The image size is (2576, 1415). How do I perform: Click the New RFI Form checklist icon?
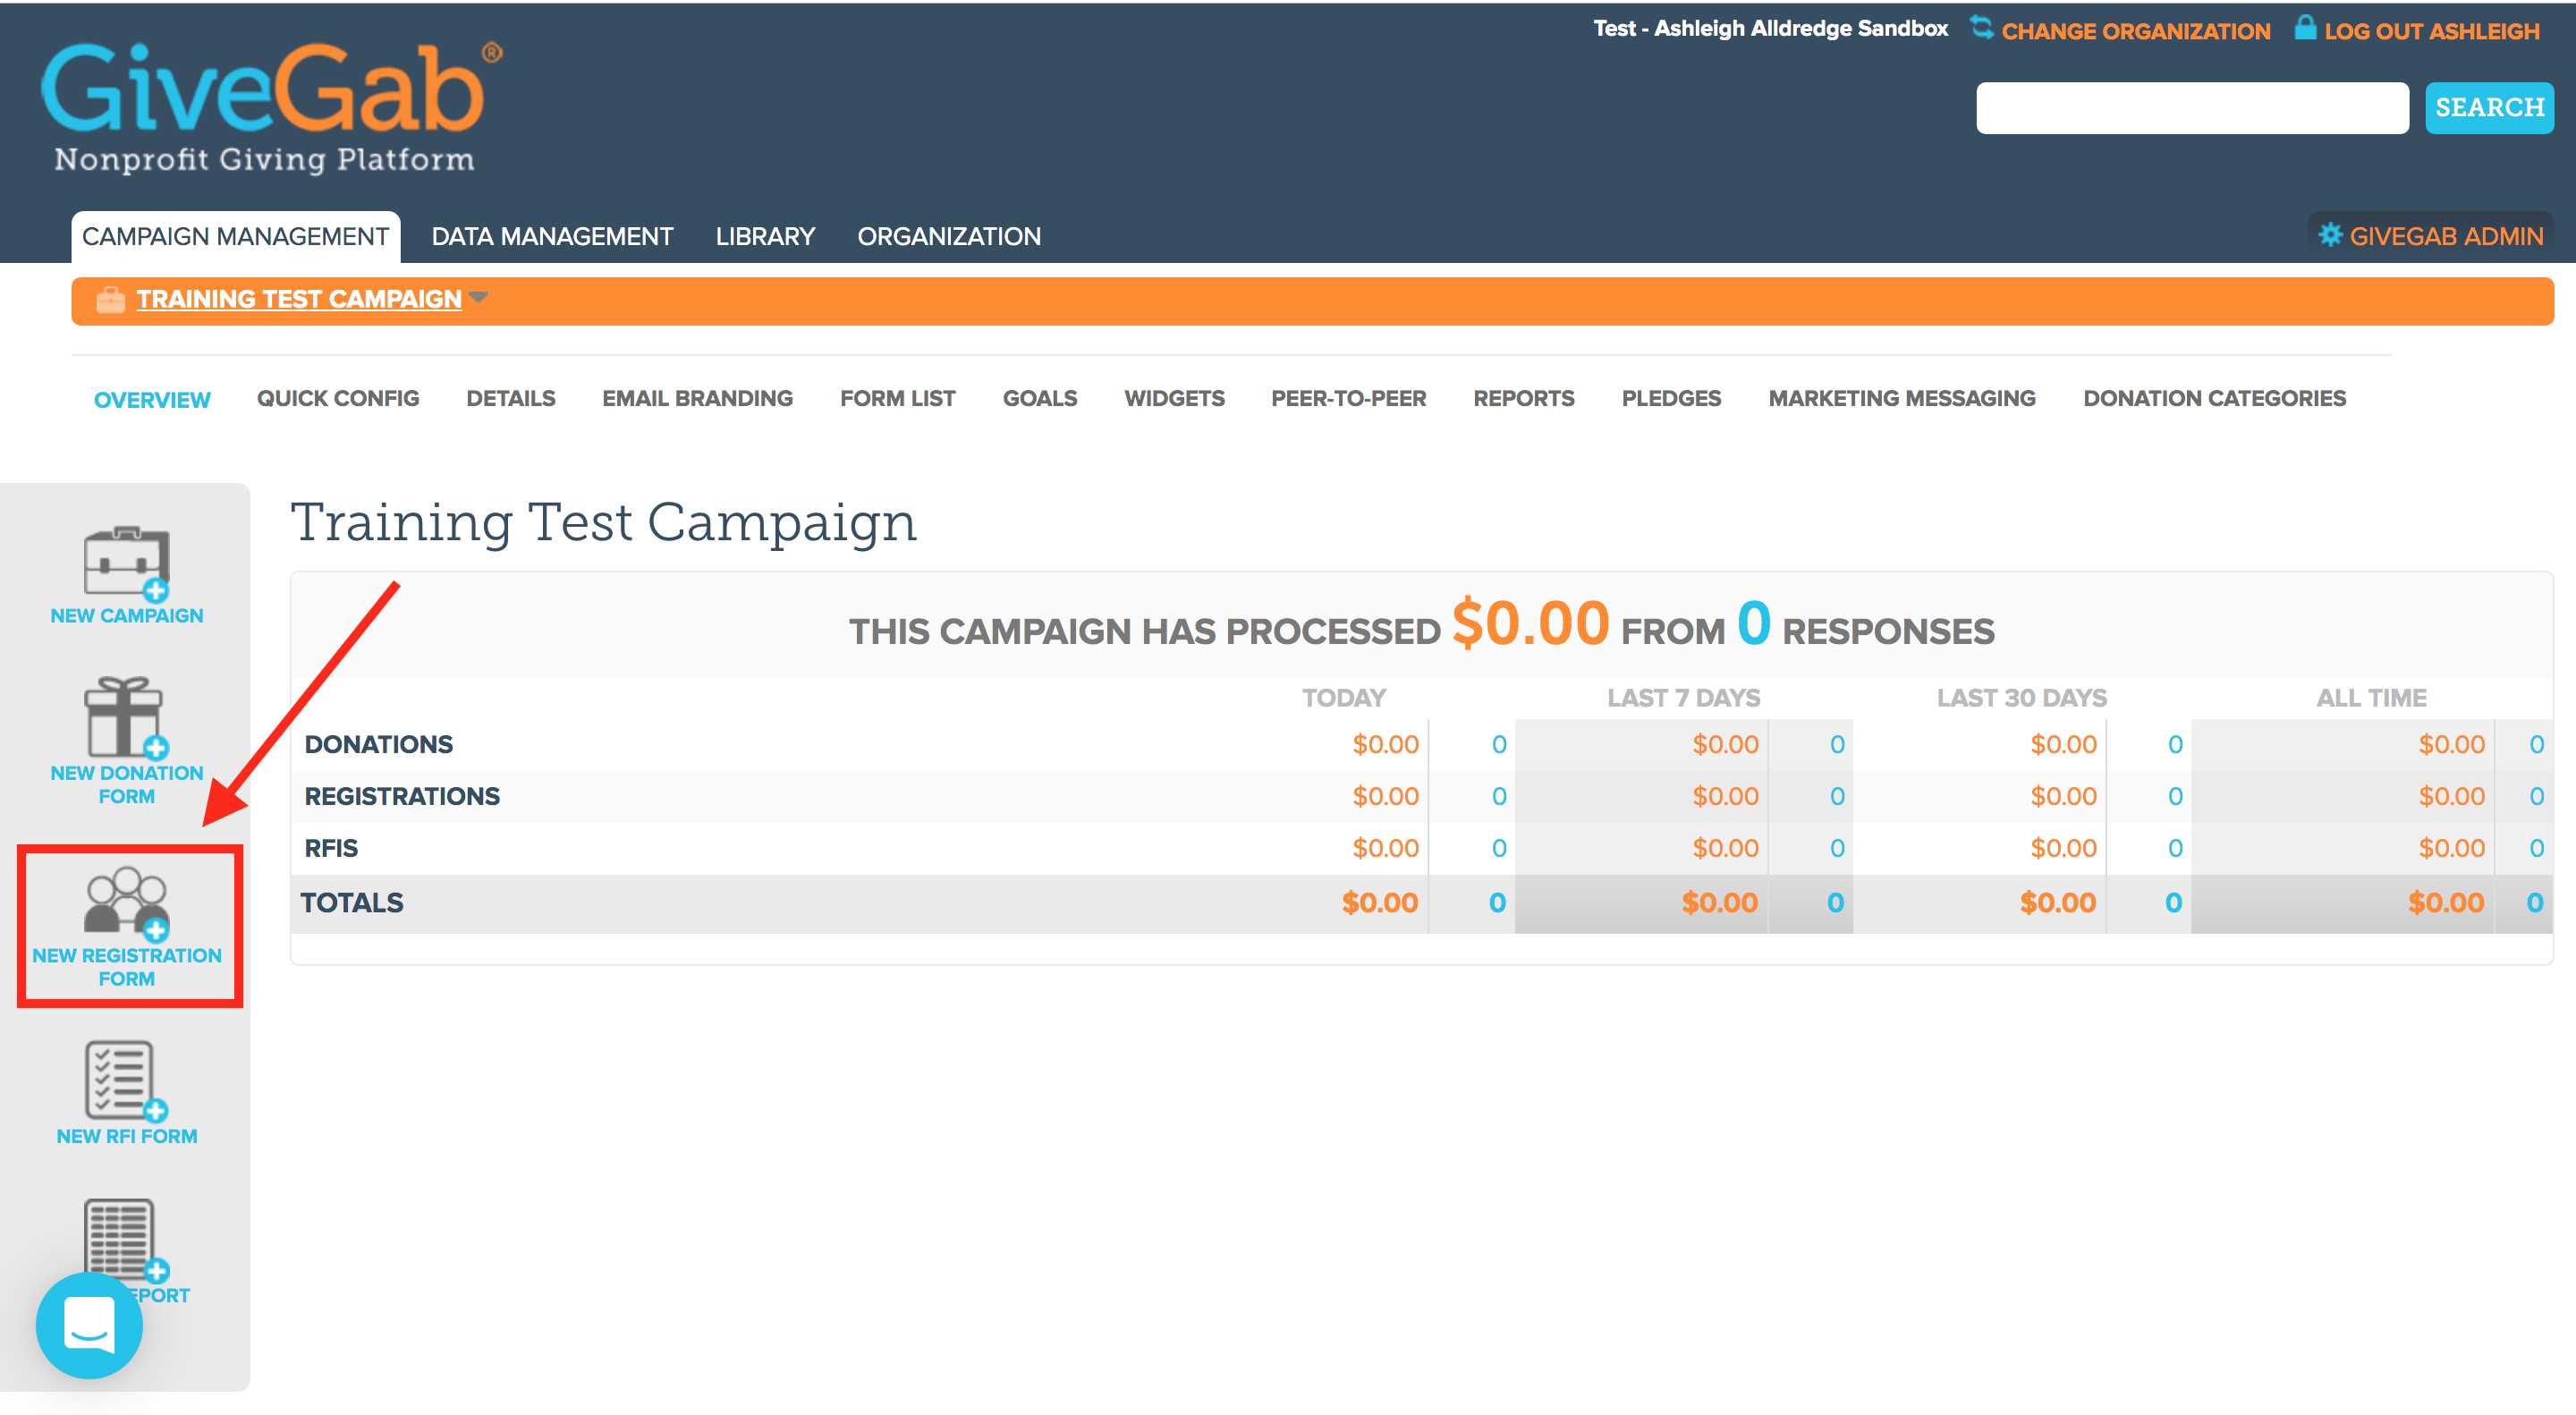click(x=127, y=1081)
